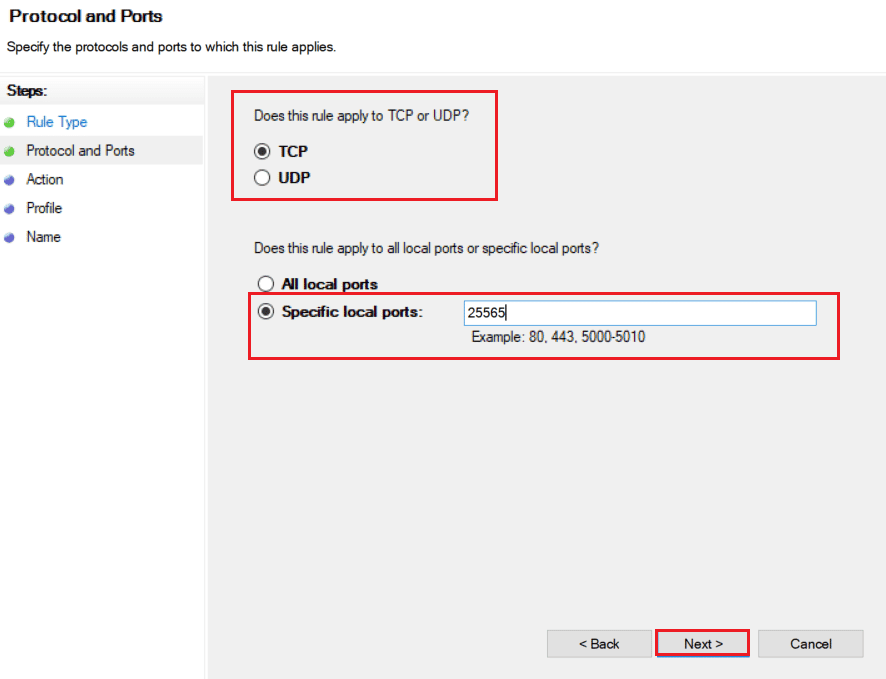
Task: Go to the Protocol and Ports step
Action: [80, 151]
